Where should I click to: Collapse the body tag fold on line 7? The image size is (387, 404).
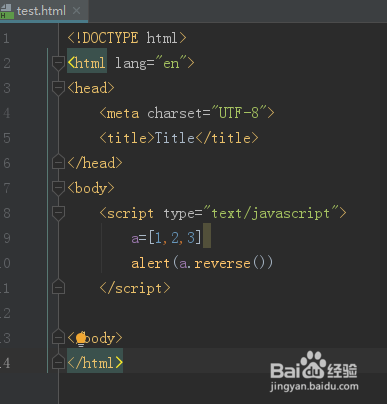click(58, 188)
